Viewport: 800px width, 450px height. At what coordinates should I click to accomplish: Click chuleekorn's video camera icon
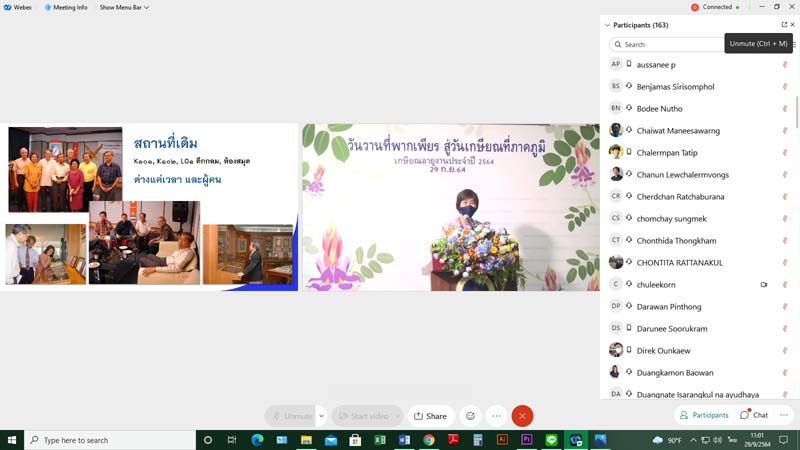(x=764, y=285)
